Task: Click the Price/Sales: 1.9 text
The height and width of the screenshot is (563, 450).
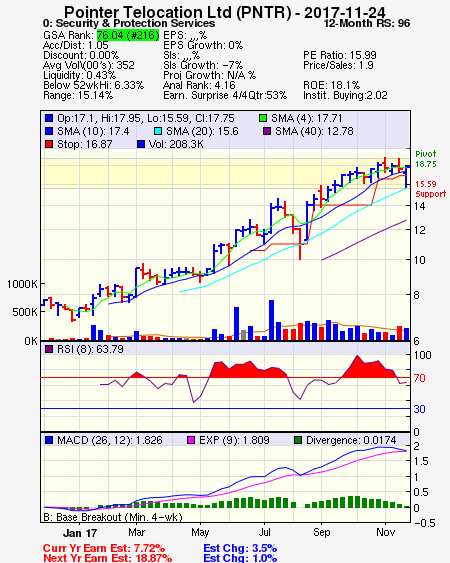Action: point(338,65)
